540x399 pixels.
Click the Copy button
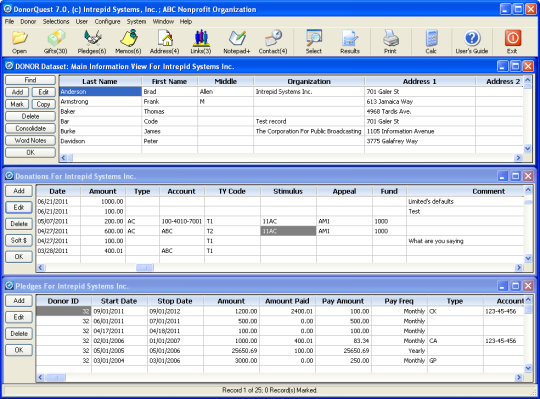[43, 104]
